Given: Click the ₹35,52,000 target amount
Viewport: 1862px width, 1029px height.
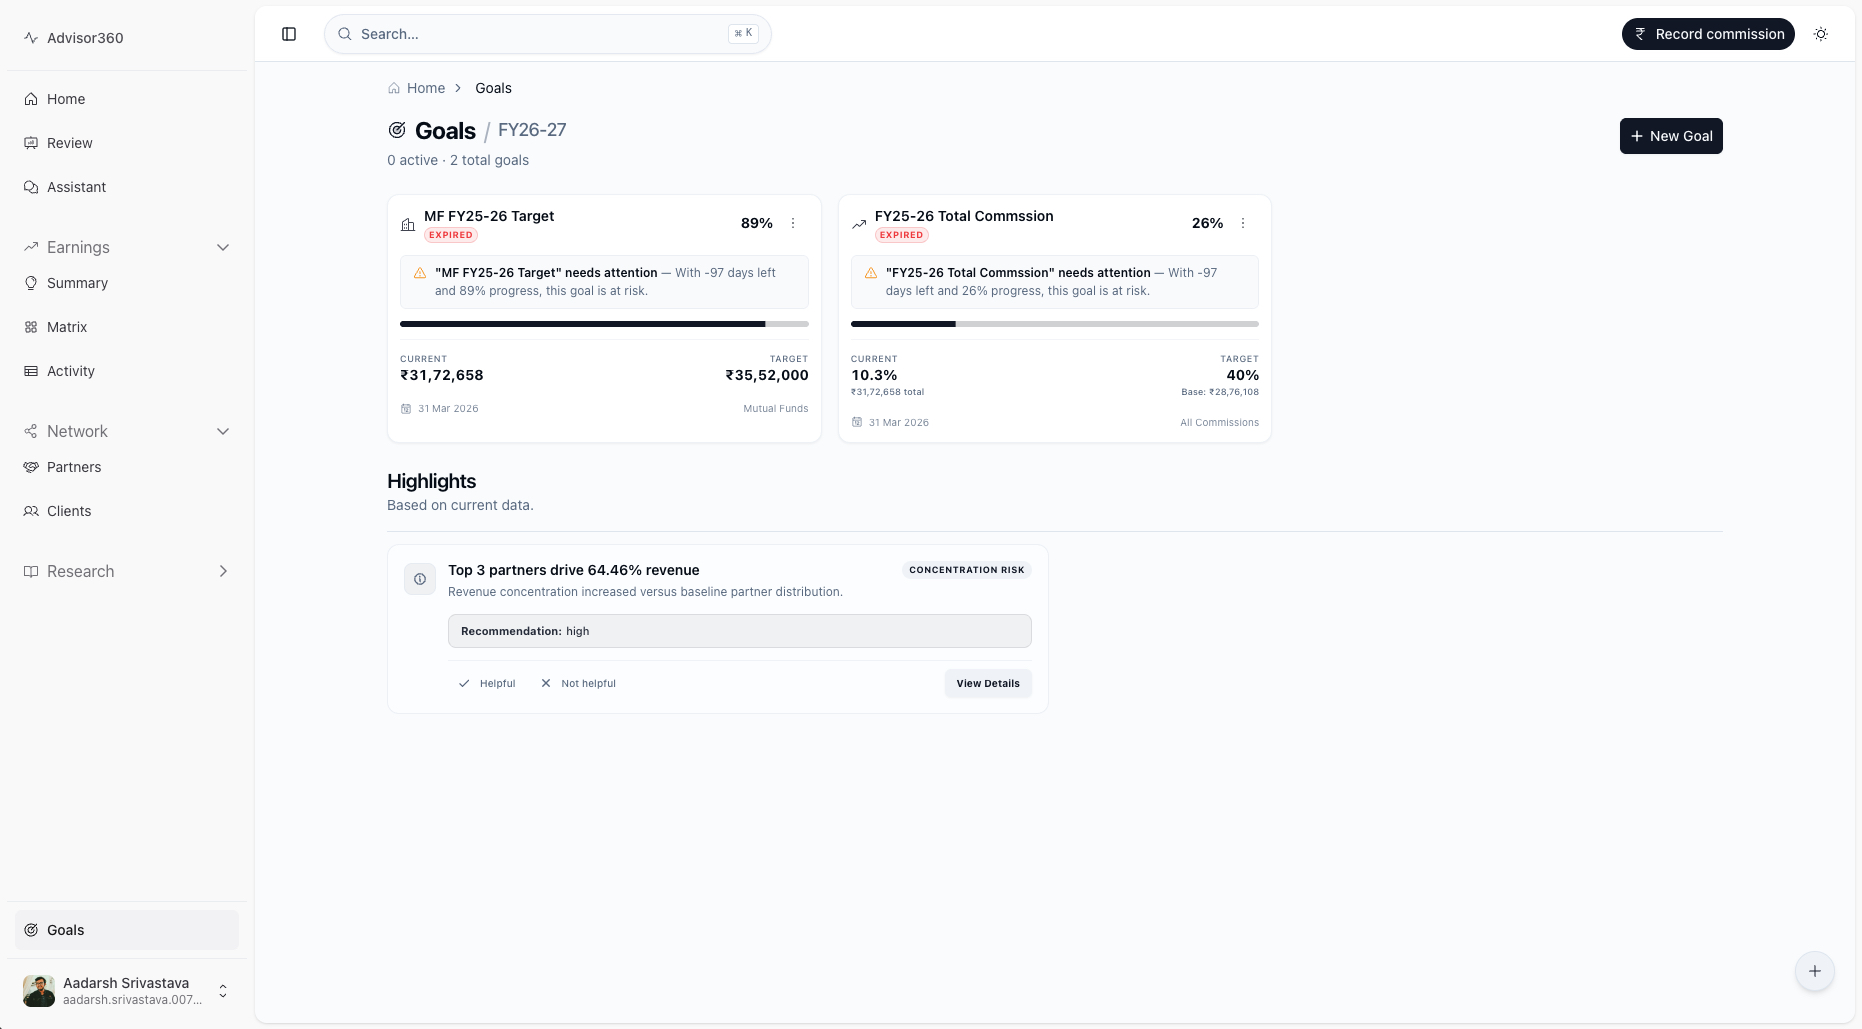Looking at the screenshot, I should 767,375.
